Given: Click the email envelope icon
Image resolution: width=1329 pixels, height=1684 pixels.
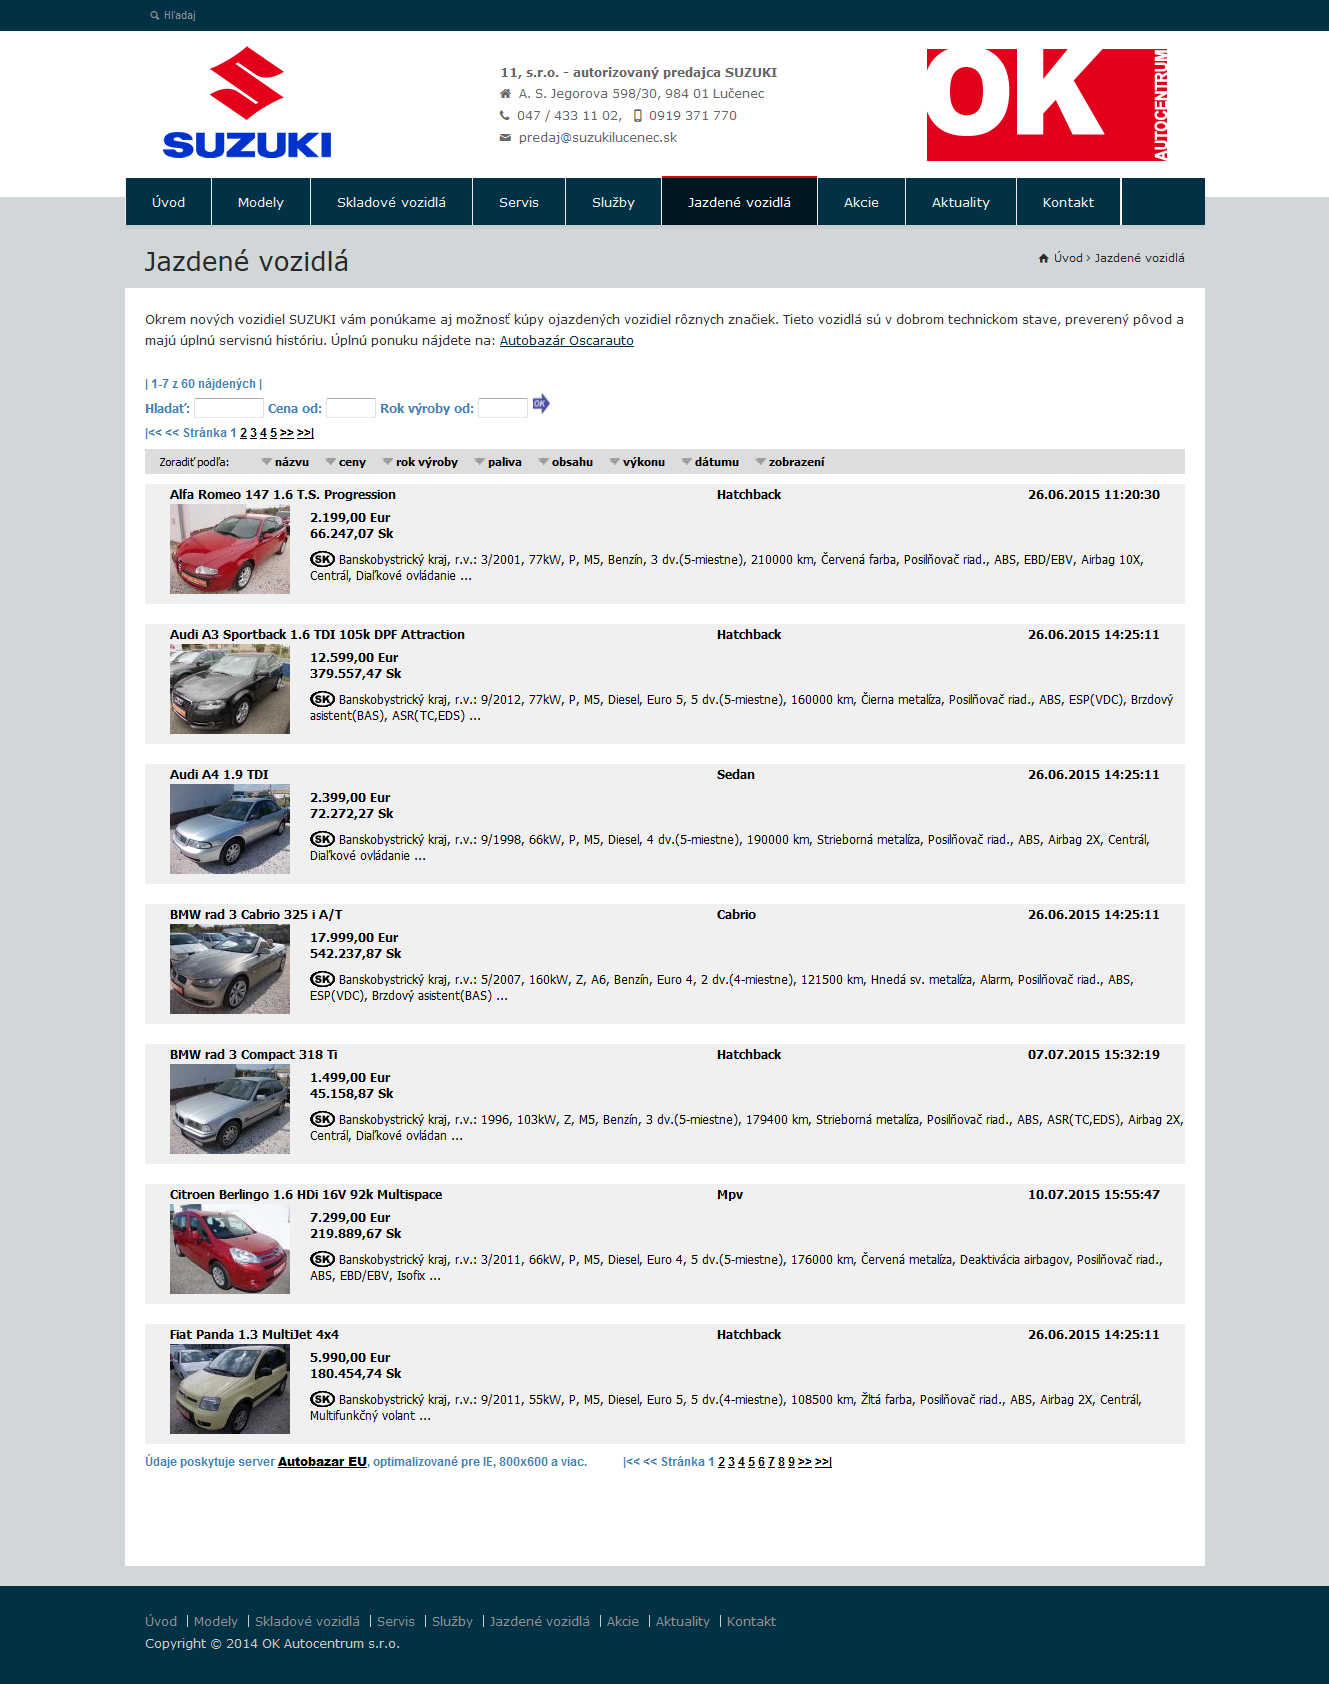Looking at the screenshot, I should point(505,138).
